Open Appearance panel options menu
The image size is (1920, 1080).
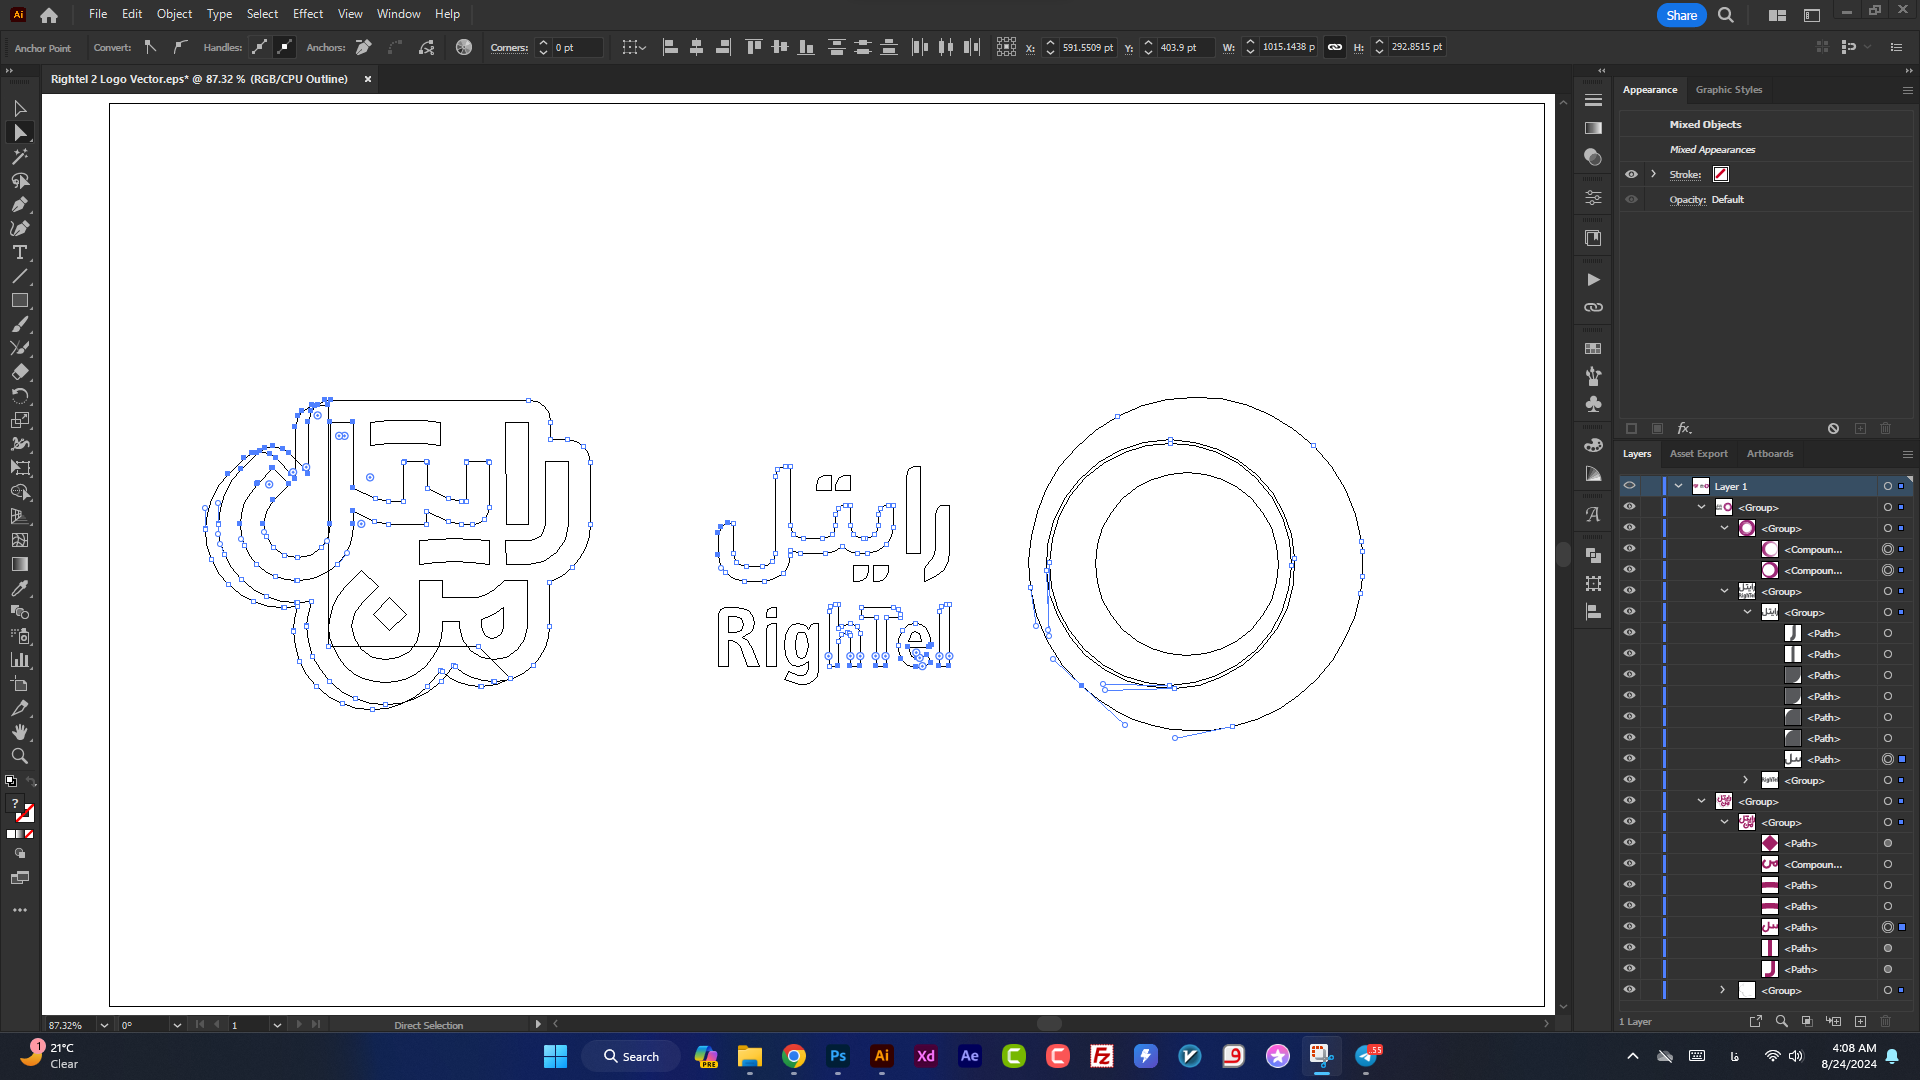click(1907, 90)
